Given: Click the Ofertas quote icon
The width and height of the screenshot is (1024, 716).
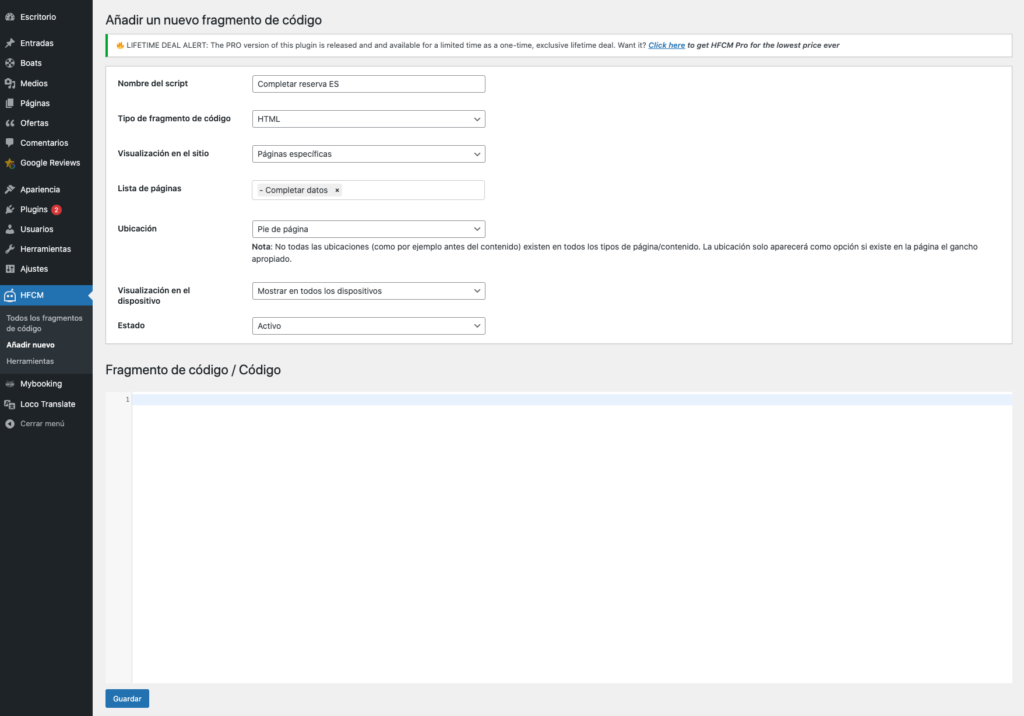Looking at the screenshot, I should [10, 123].
